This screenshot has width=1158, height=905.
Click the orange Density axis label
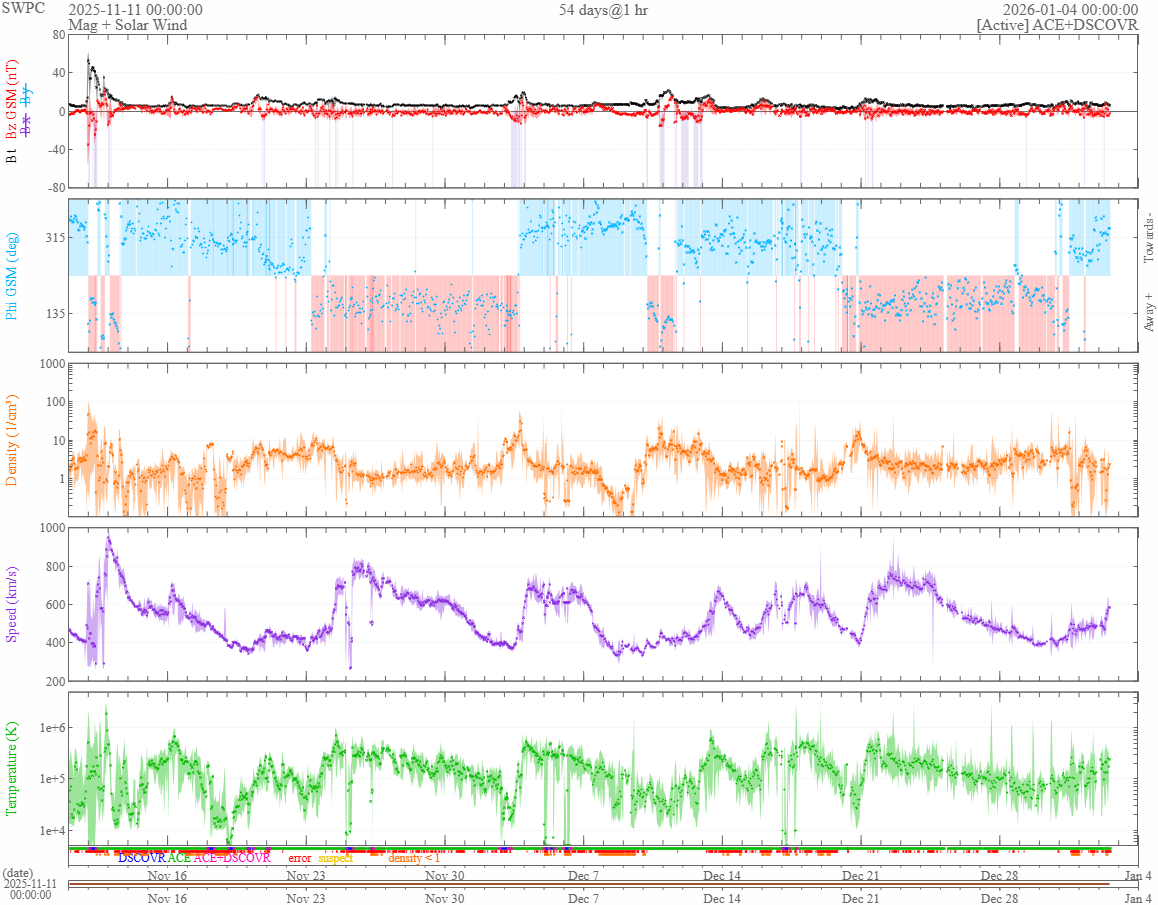point(13,439)
